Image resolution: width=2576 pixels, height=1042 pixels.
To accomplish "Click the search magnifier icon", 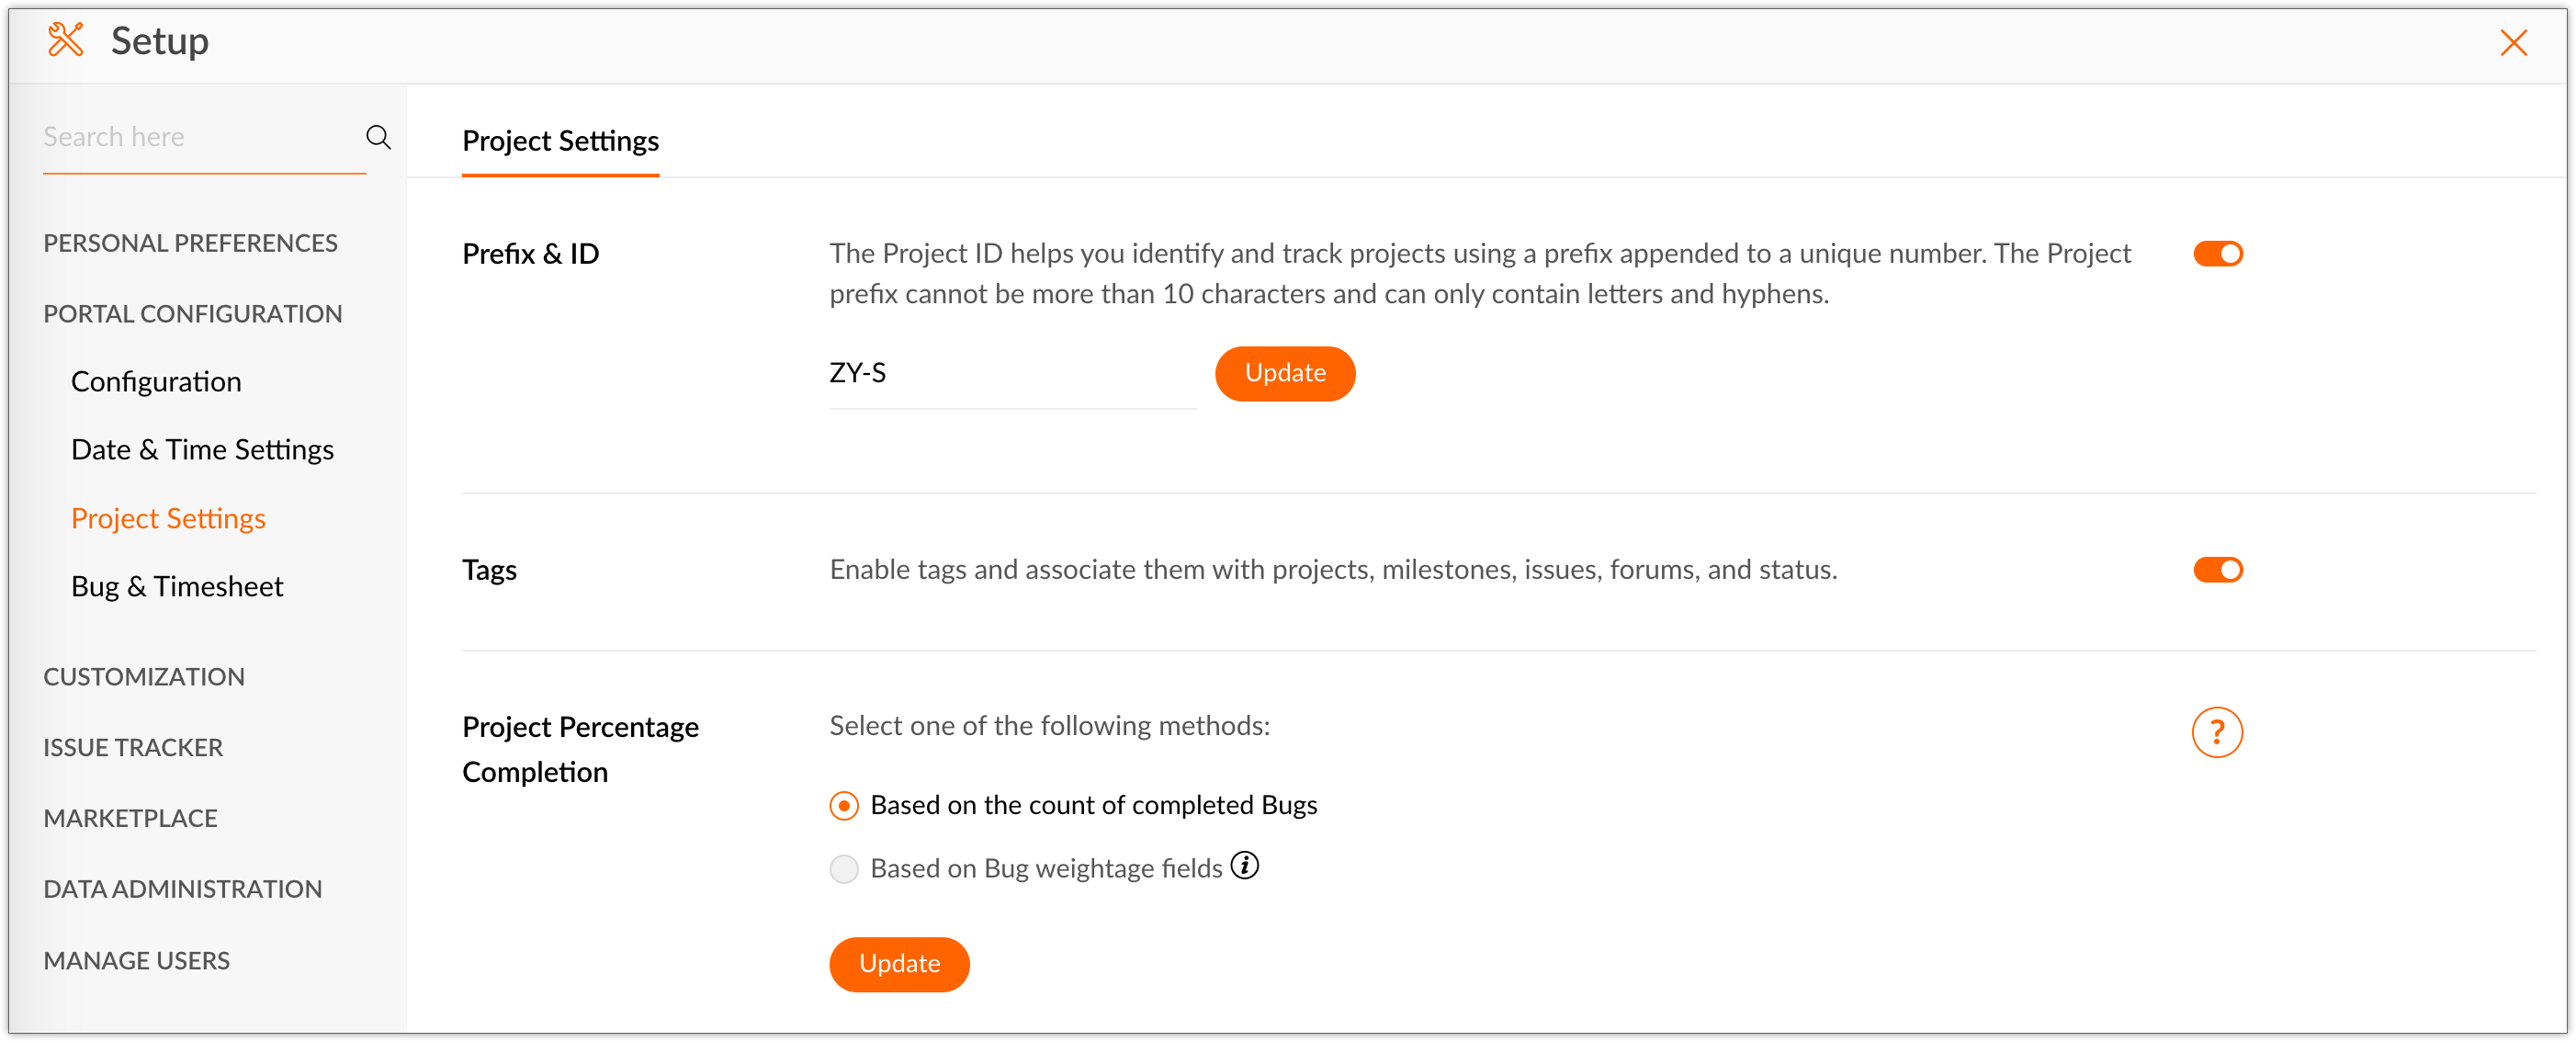I will pyautogui.click(x=378, y=137).
